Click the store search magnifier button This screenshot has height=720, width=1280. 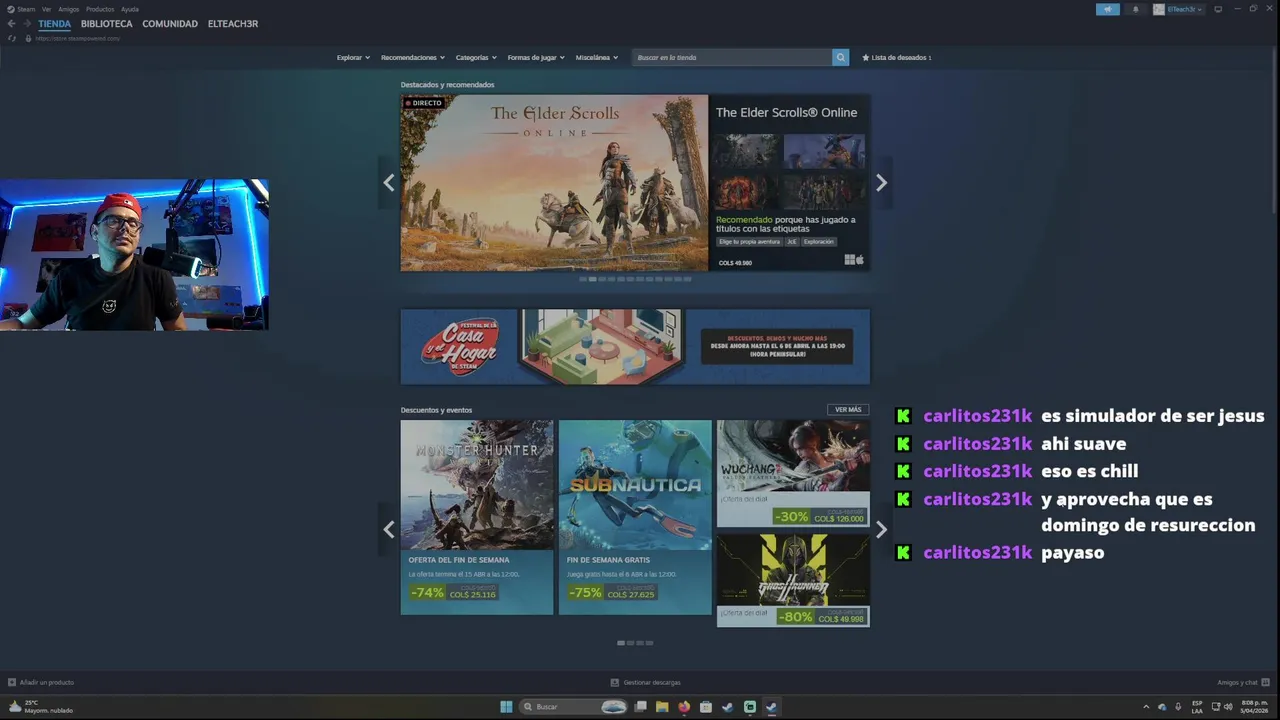[840, 57]
